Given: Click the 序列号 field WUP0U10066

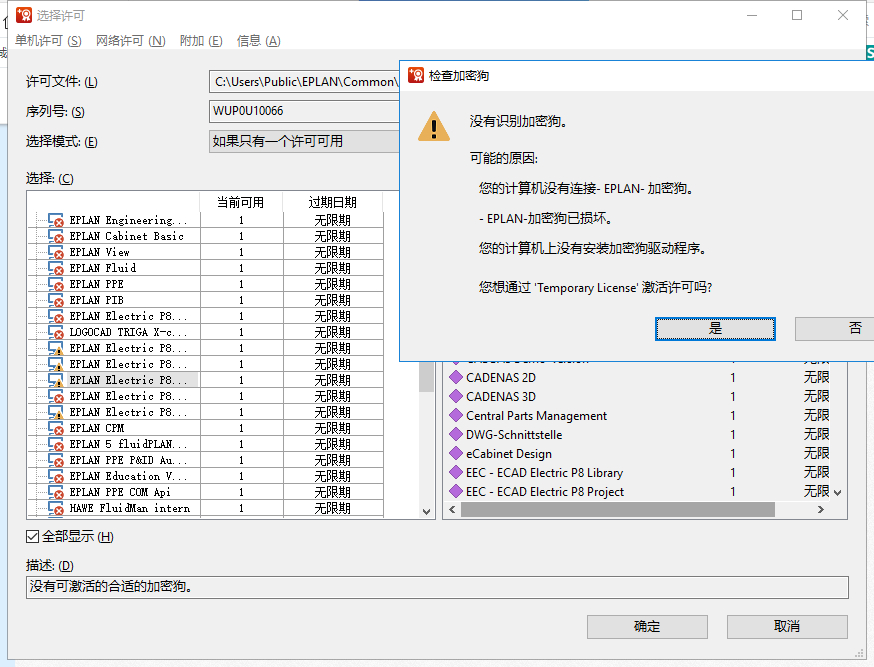Looking at the screenshot, I should coord(304,111).
